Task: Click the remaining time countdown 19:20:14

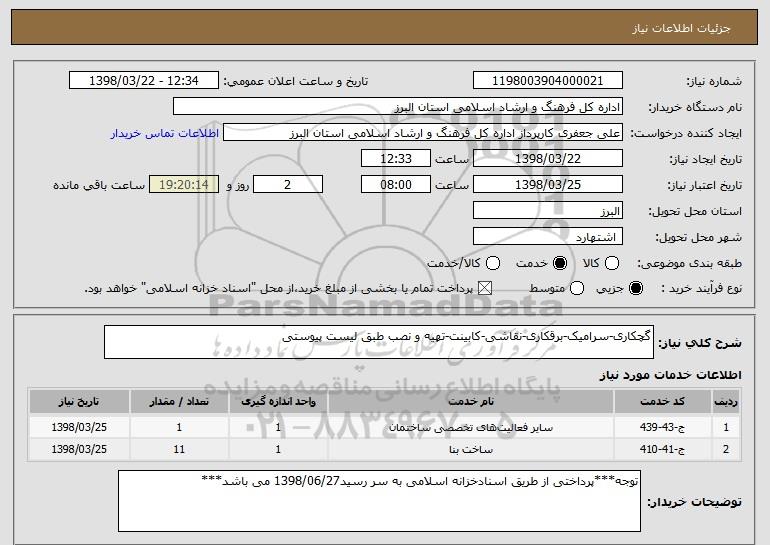Action: [184, 185]
